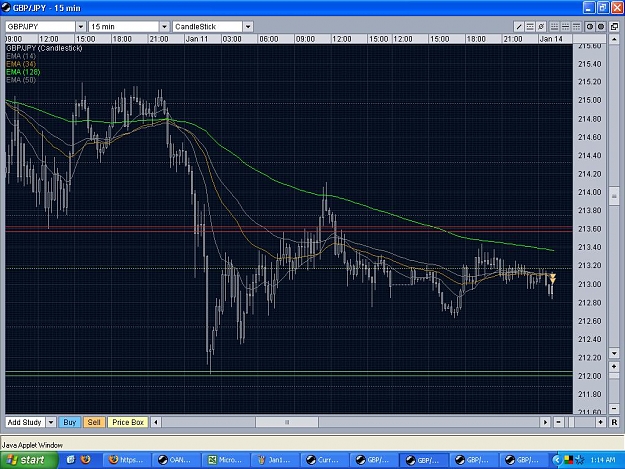Viewport: 625px width, 469px height.
Task: Click the Price Box button
Action: click(x=128, y=422)
